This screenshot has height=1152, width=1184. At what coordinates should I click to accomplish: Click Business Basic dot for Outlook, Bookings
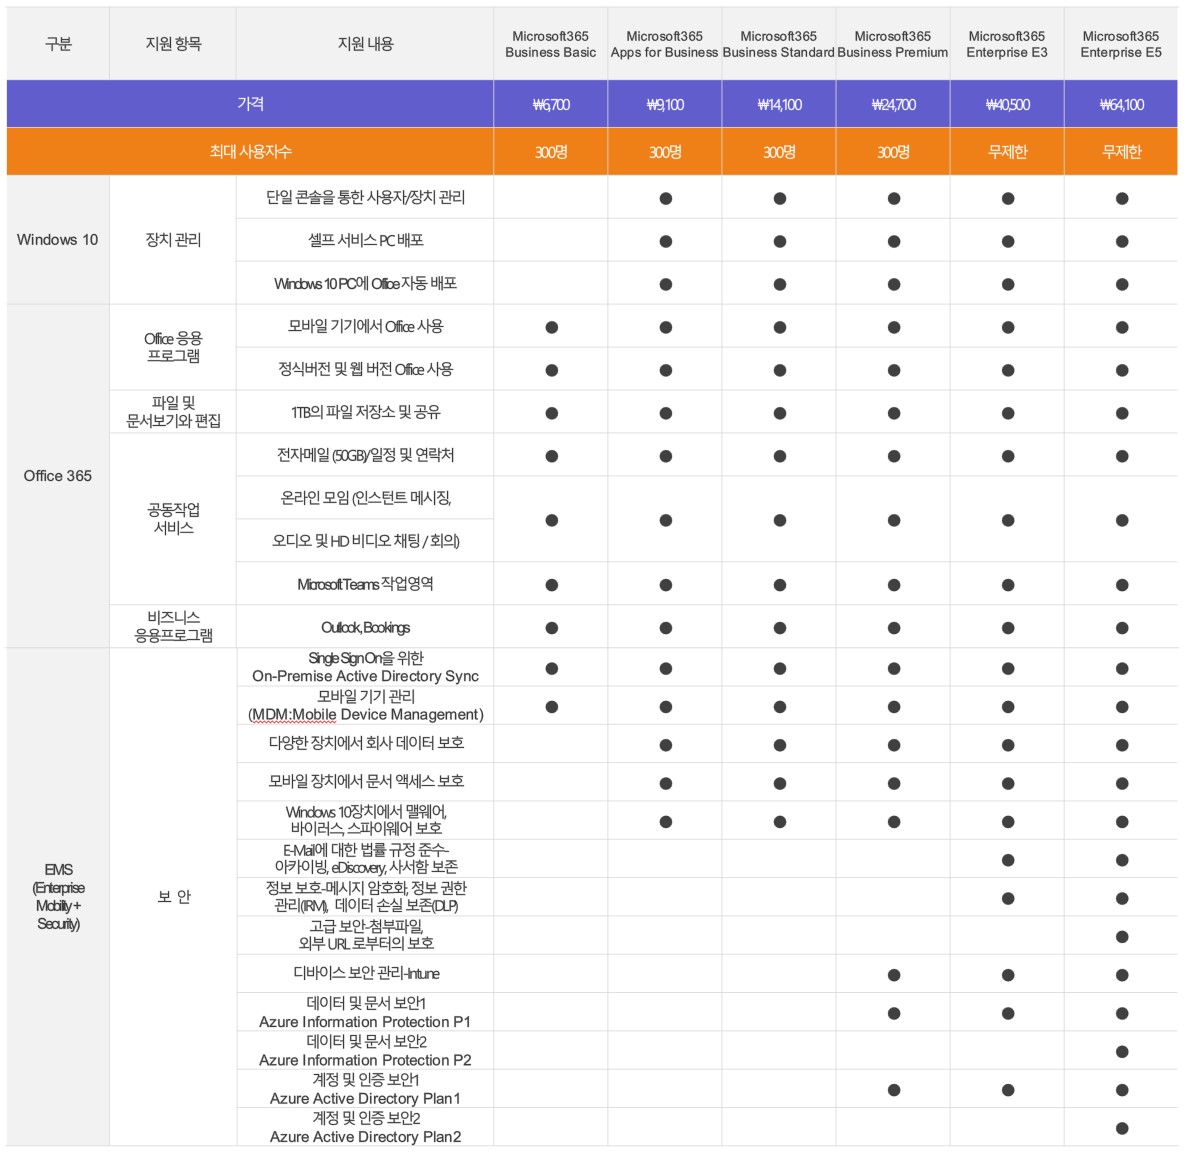point(552,628)
